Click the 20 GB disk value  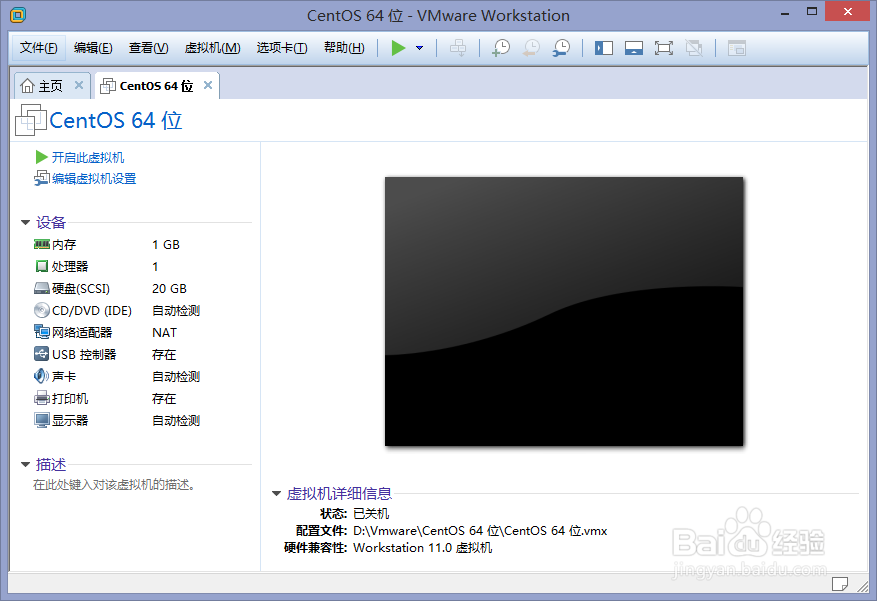pos(169,289)
